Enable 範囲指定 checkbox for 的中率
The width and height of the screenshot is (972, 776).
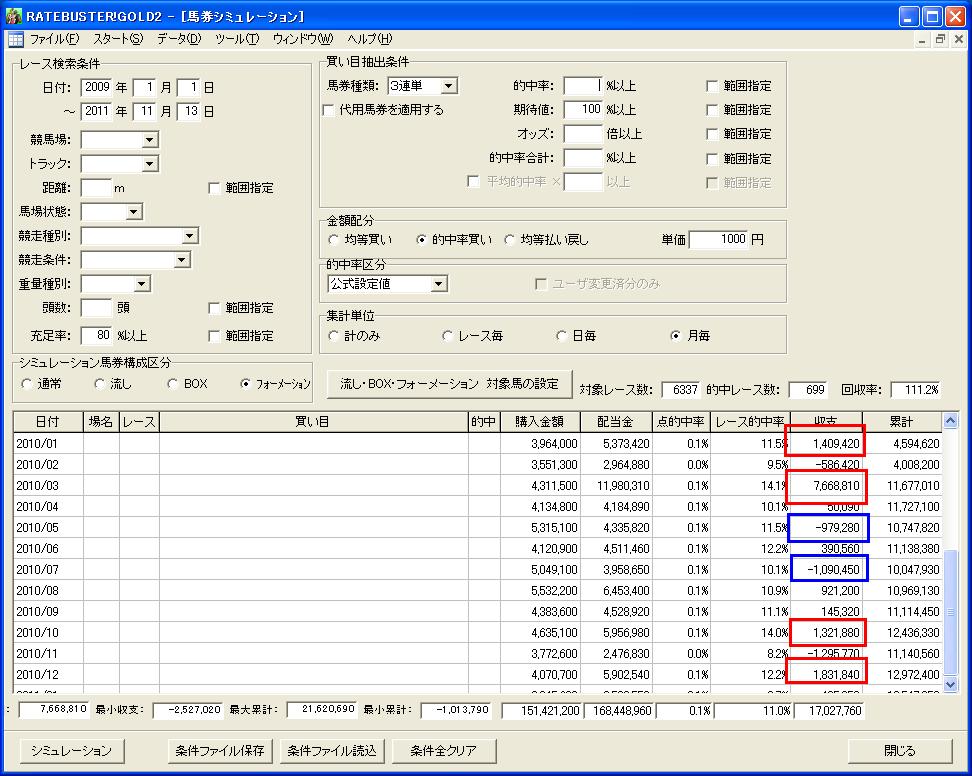click(712, 86)
